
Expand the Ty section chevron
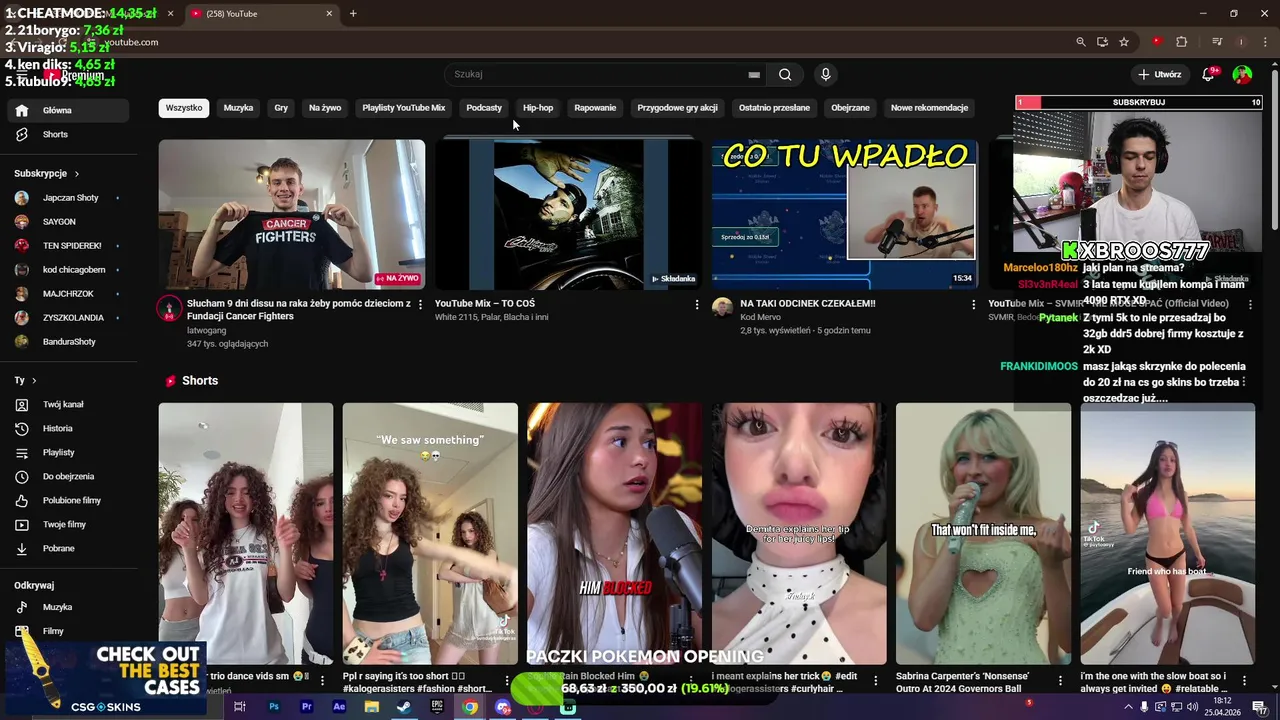[x=33, y=381]
